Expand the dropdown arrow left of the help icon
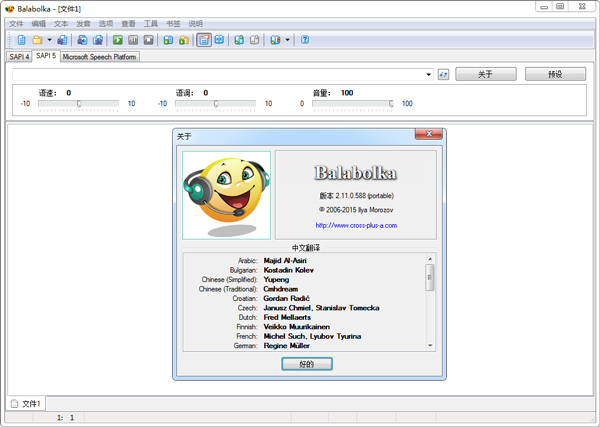Image resolution: width=600 pixels, height=427 pixels. coord(288,40)
